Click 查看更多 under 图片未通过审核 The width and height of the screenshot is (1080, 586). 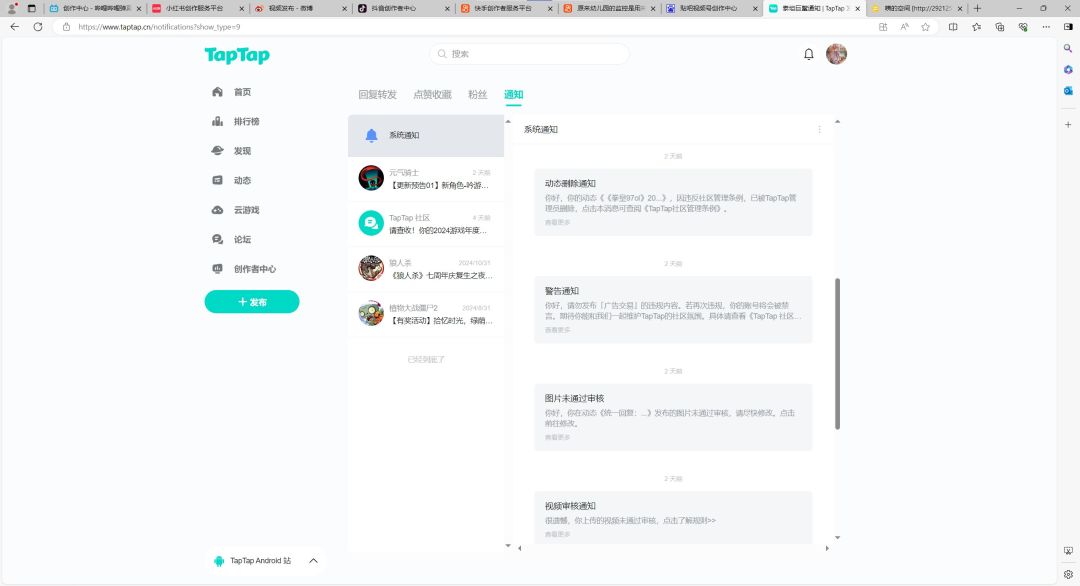coord(557,437)
